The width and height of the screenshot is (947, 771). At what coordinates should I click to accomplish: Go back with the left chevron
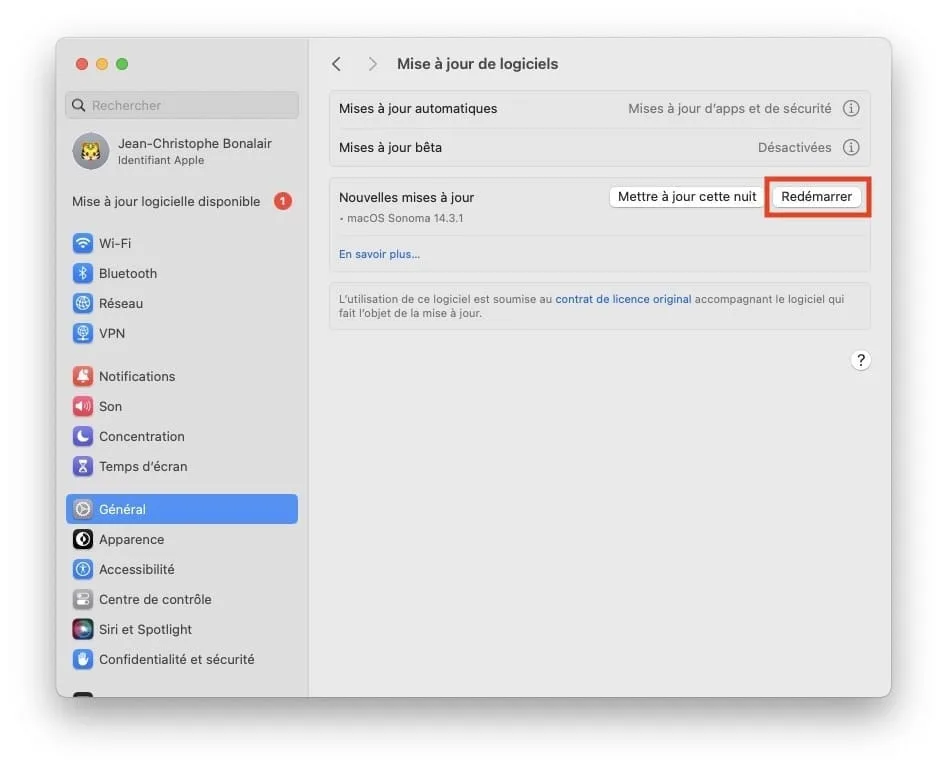(x=337, y=64)
